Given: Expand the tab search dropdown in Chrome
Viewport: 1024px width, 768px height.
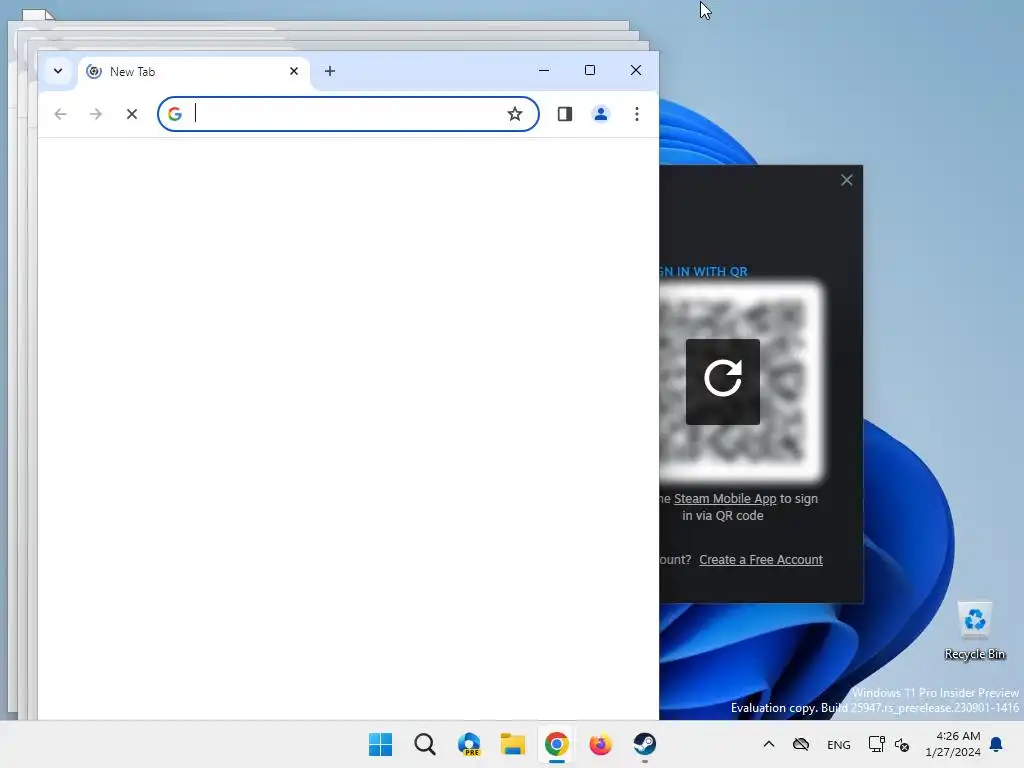Looking at the screenshot, I should pos(58,71).
